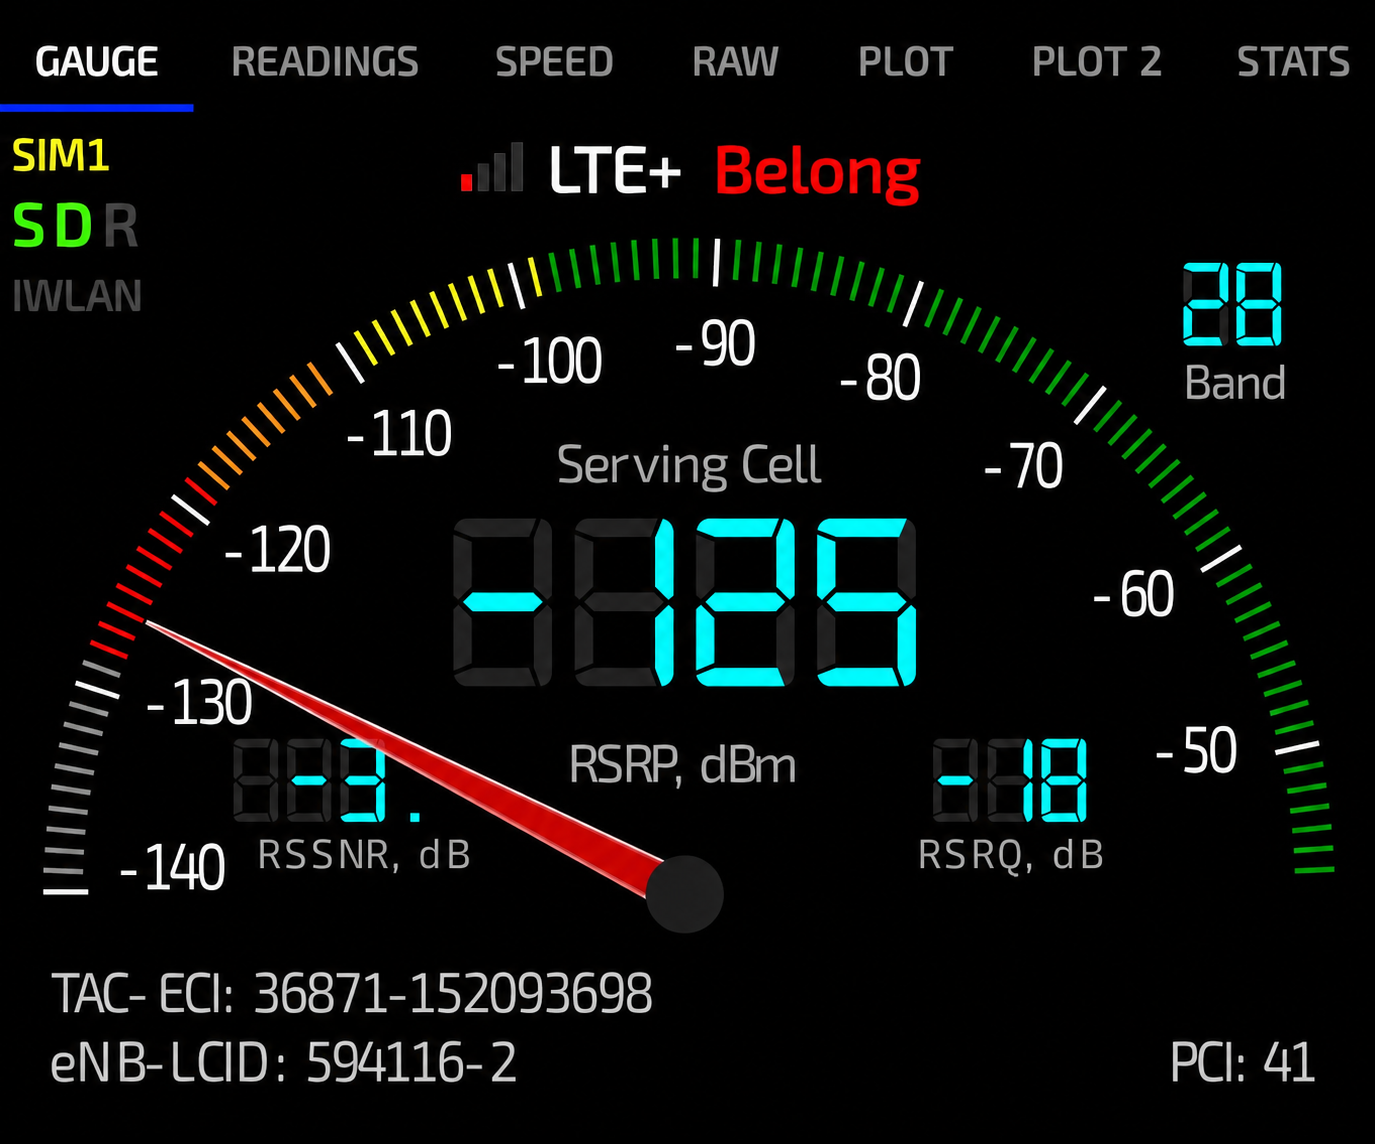Screen dimensions: 1375x1144
Task: Tap the Band label
Action: tap(1235, 383)
